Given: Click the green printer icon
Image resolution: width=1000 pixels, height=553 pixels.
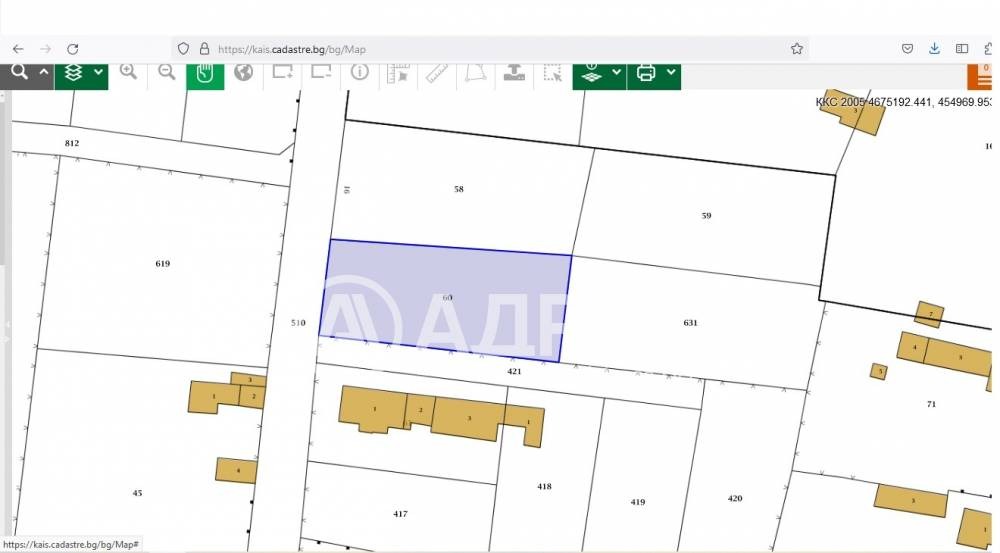Looking at the screenshot, I should pyautogui.click(x=646, y=73).
